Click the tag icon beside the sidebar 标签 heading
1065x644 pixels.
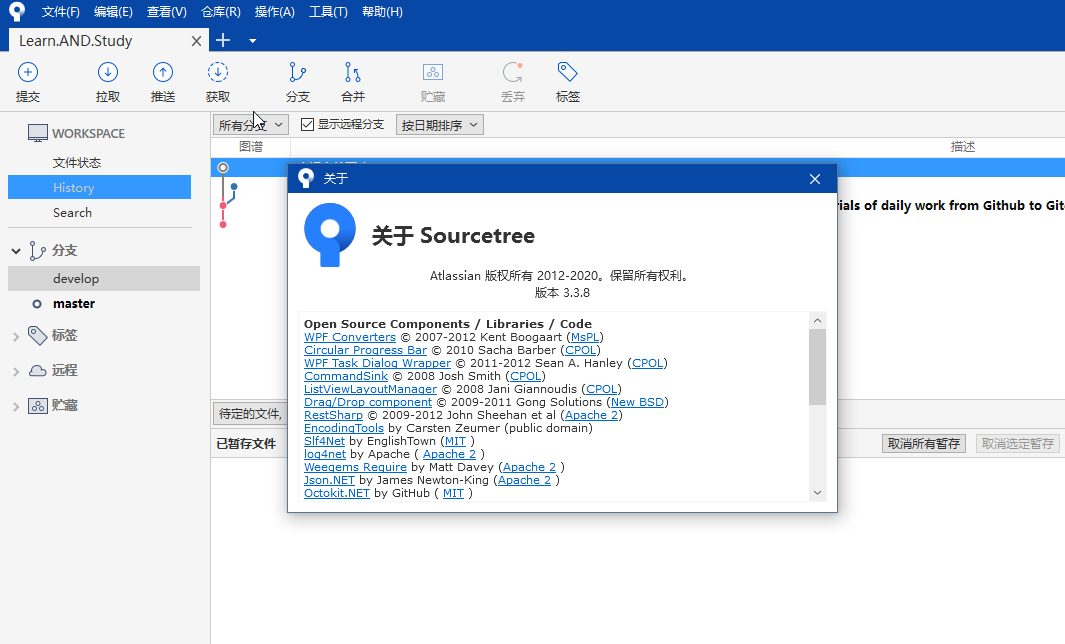pyautogui.click(x=37, y=335)
